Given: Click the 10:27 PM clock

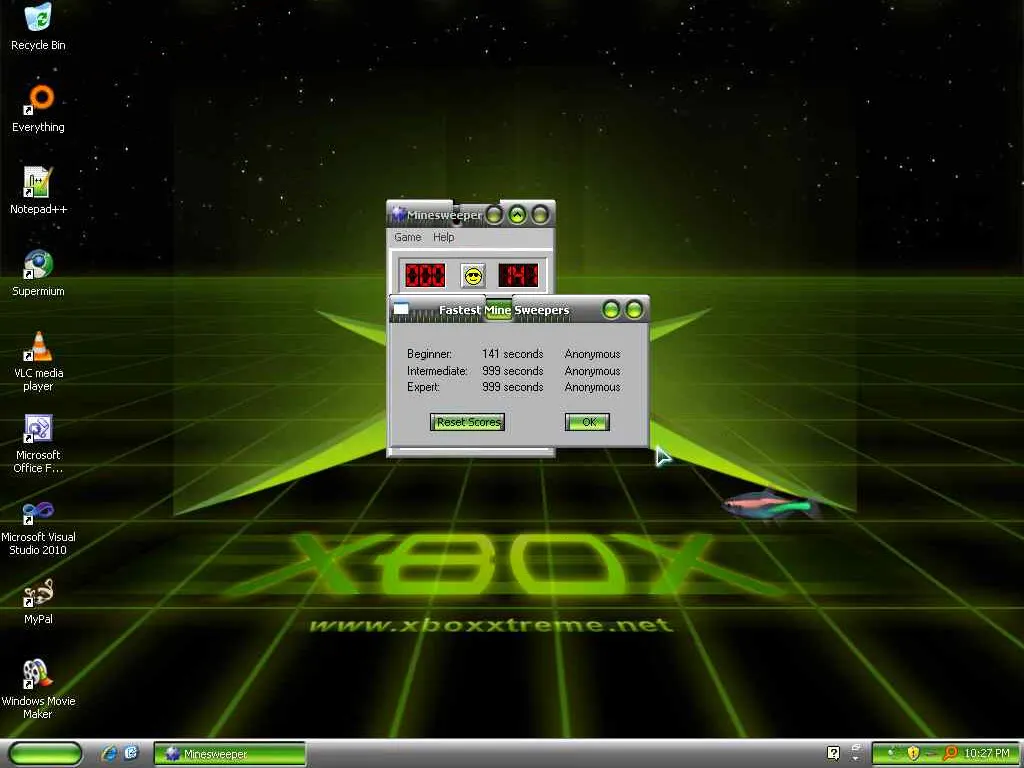Looking at the screenshot, I should [986, 753].
